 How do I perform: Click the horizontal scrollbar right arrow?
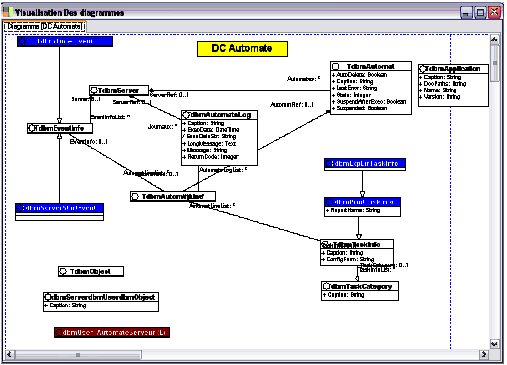pos(484,354)
